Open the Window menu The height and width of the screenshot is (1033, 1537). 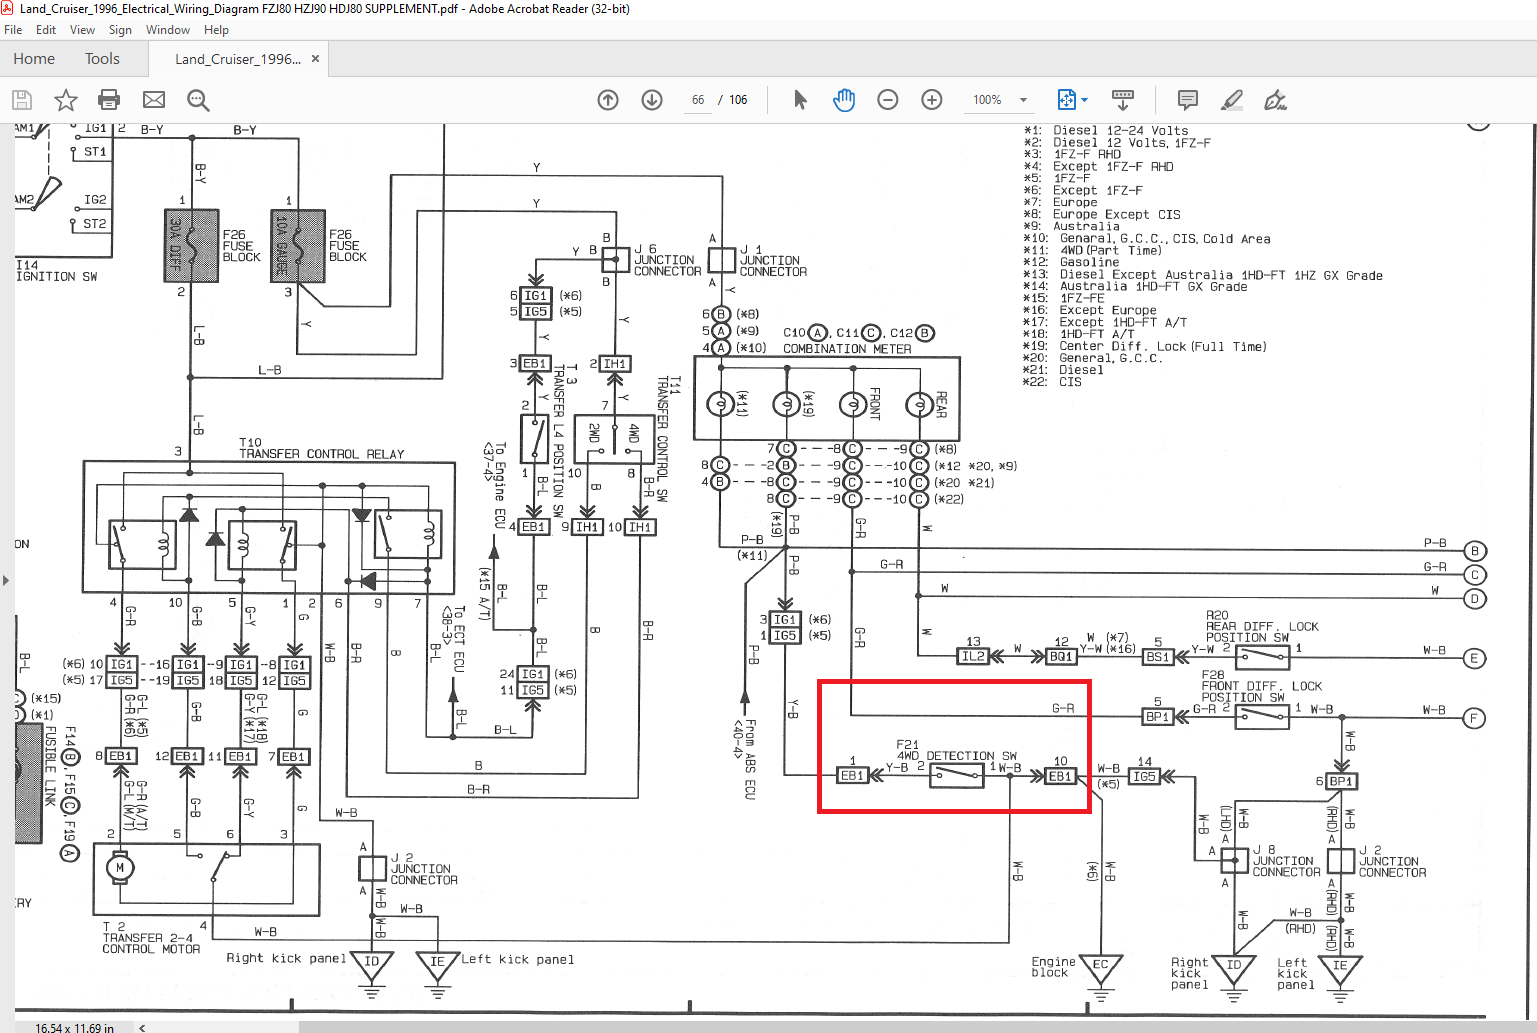tap(168, 30)
